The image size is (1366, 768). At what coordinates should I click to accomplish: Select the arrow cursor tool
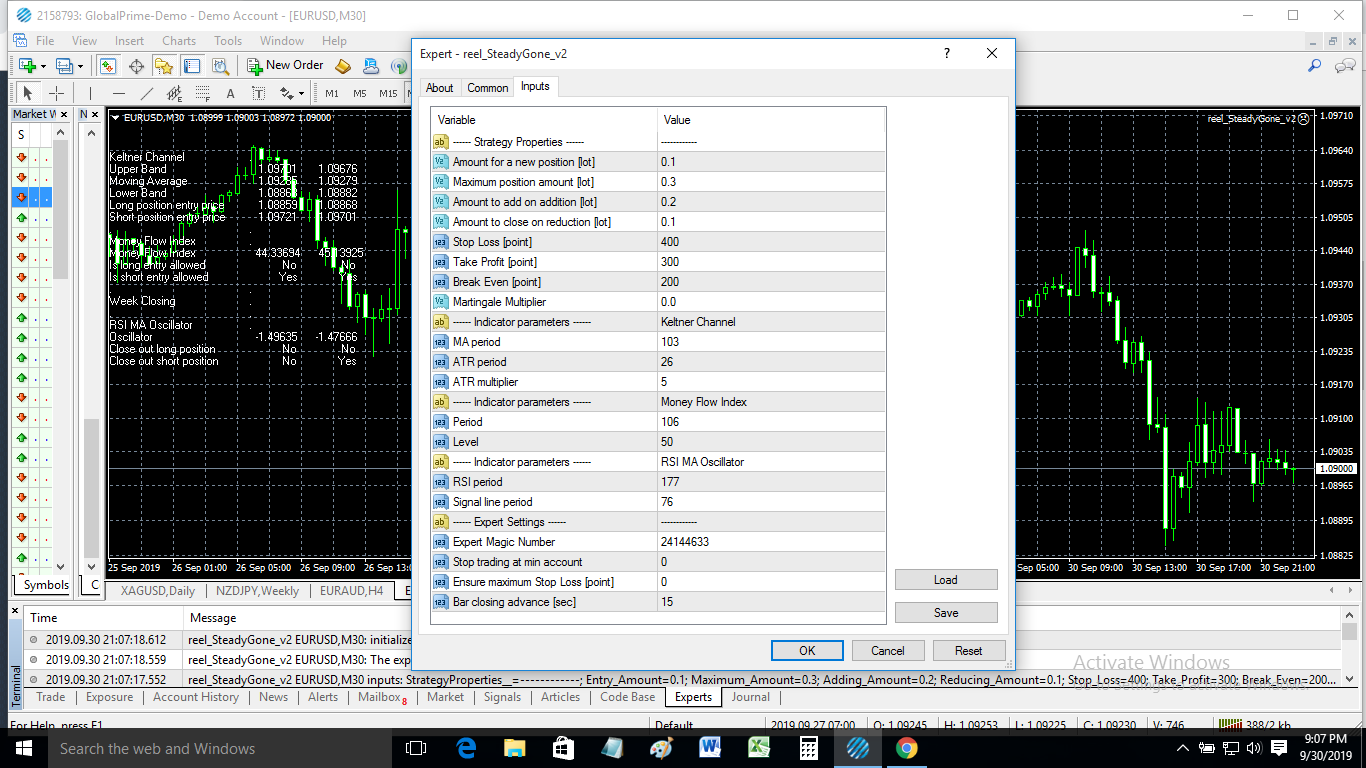[x=28, y=93]
